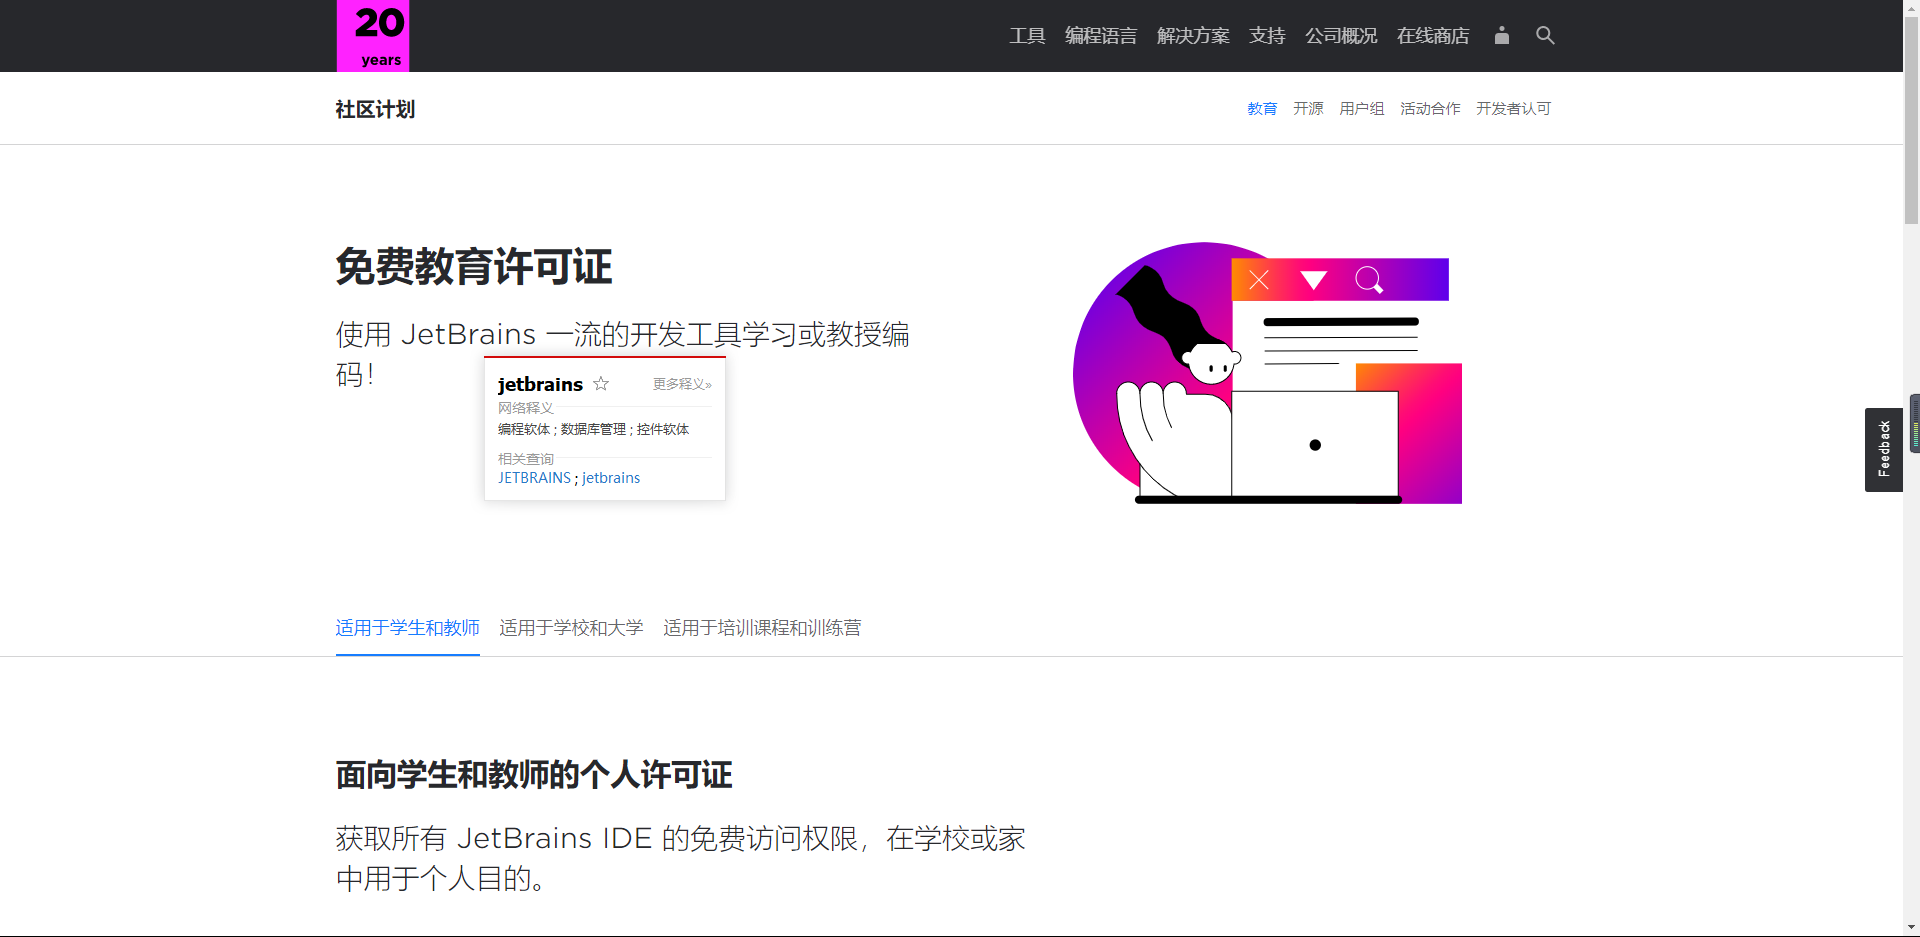The height and width of the screenshot is (937, 1920).
Task: Open the 编程语言 dropdown menu
Action: pos(1100,35)
